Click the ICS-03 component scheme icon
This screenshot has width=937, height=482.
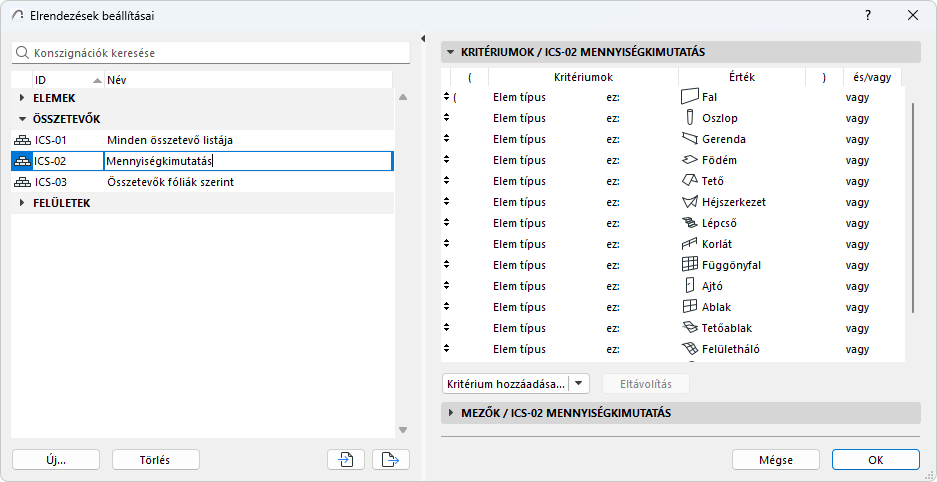(22, 182)
